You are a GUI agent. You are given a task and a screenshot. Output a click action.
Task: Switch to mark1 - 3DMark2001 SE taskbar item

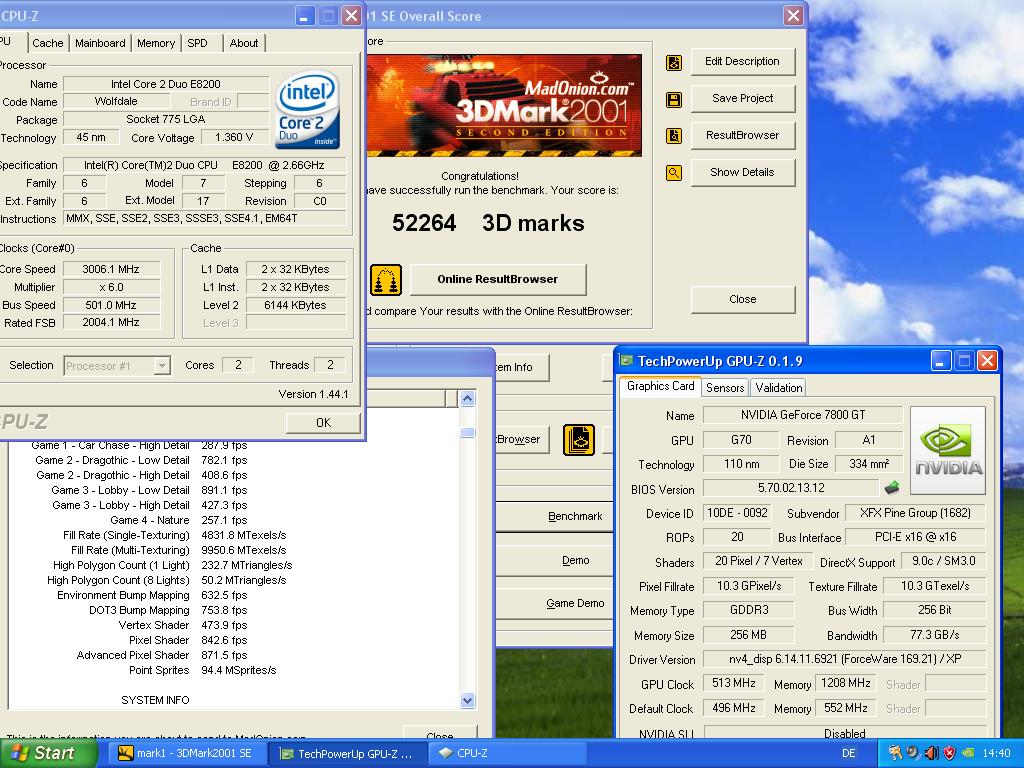tap(186, 753)
